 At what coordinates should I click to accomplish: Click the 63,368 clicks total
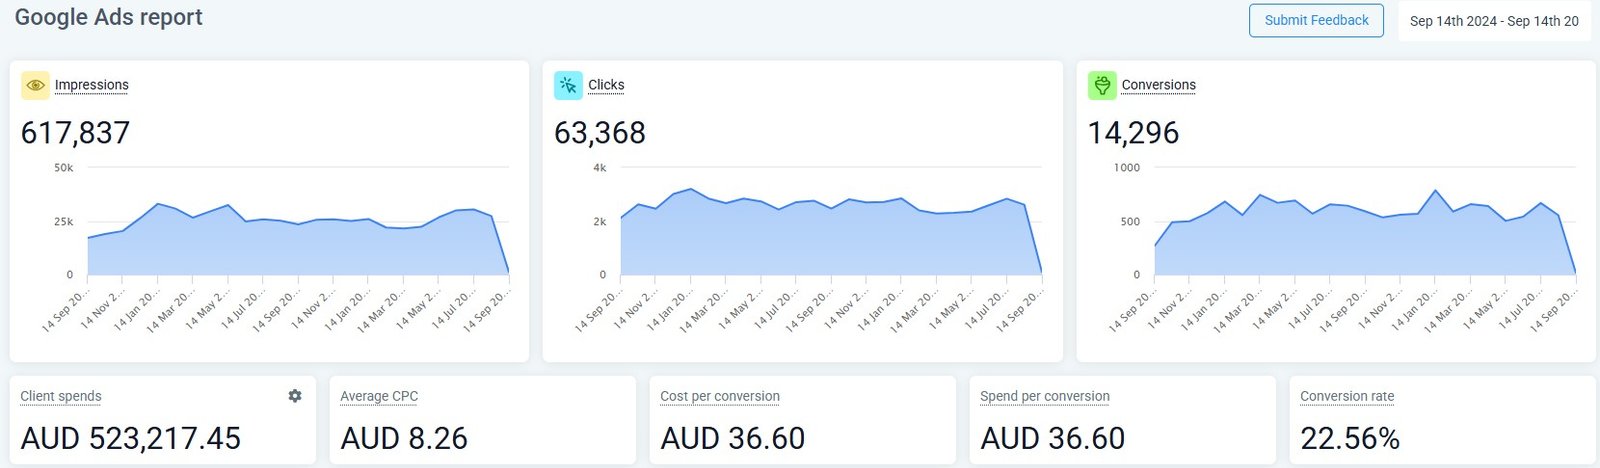(x=600, y=133)
